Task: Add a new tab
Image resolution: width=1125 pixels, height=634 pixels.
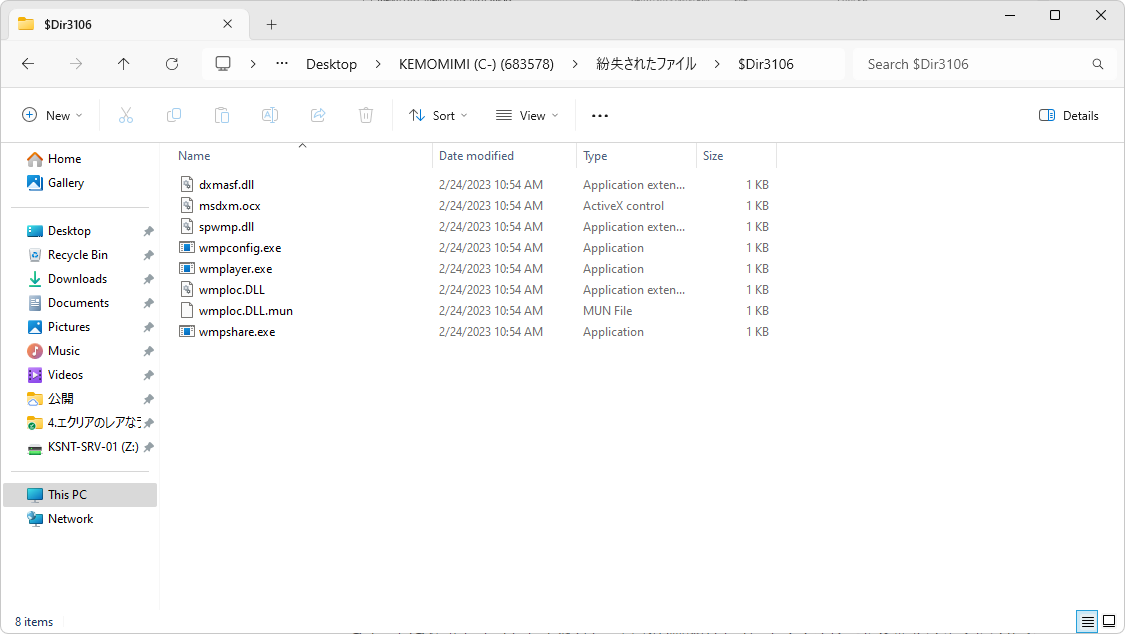Action: coord(271,24)
